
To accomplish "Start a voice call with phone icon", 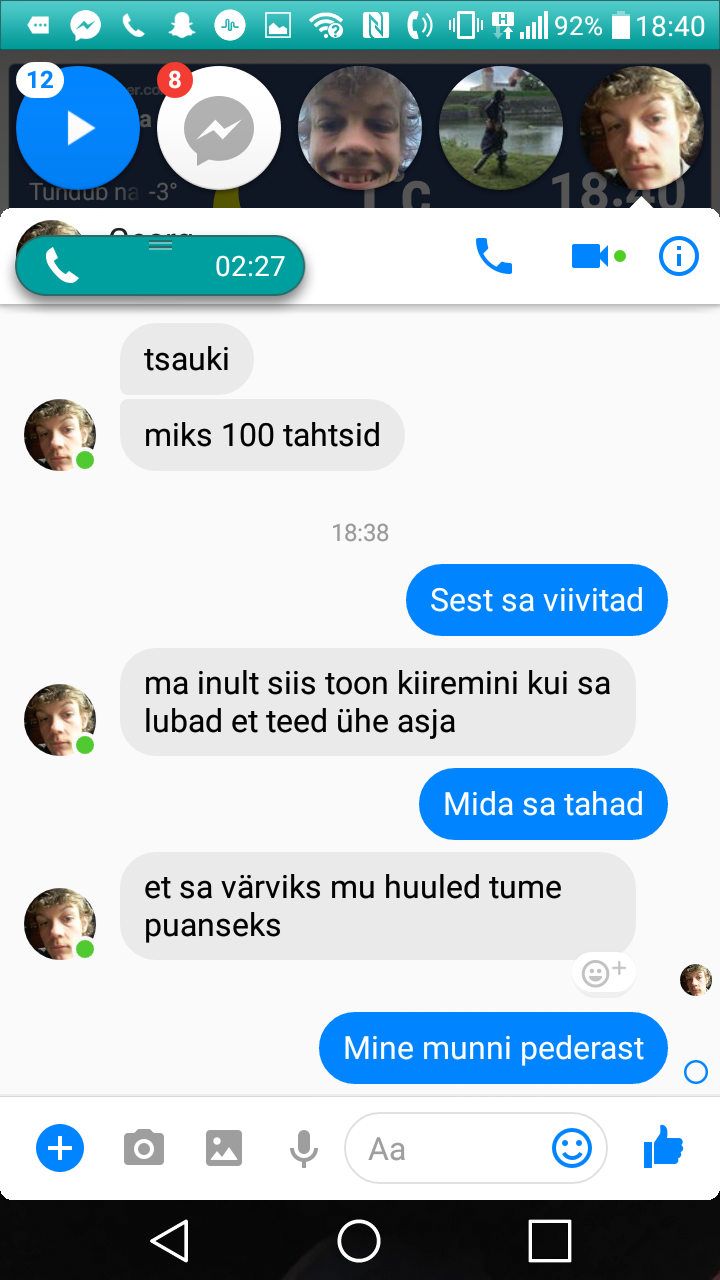I will 493,257.
